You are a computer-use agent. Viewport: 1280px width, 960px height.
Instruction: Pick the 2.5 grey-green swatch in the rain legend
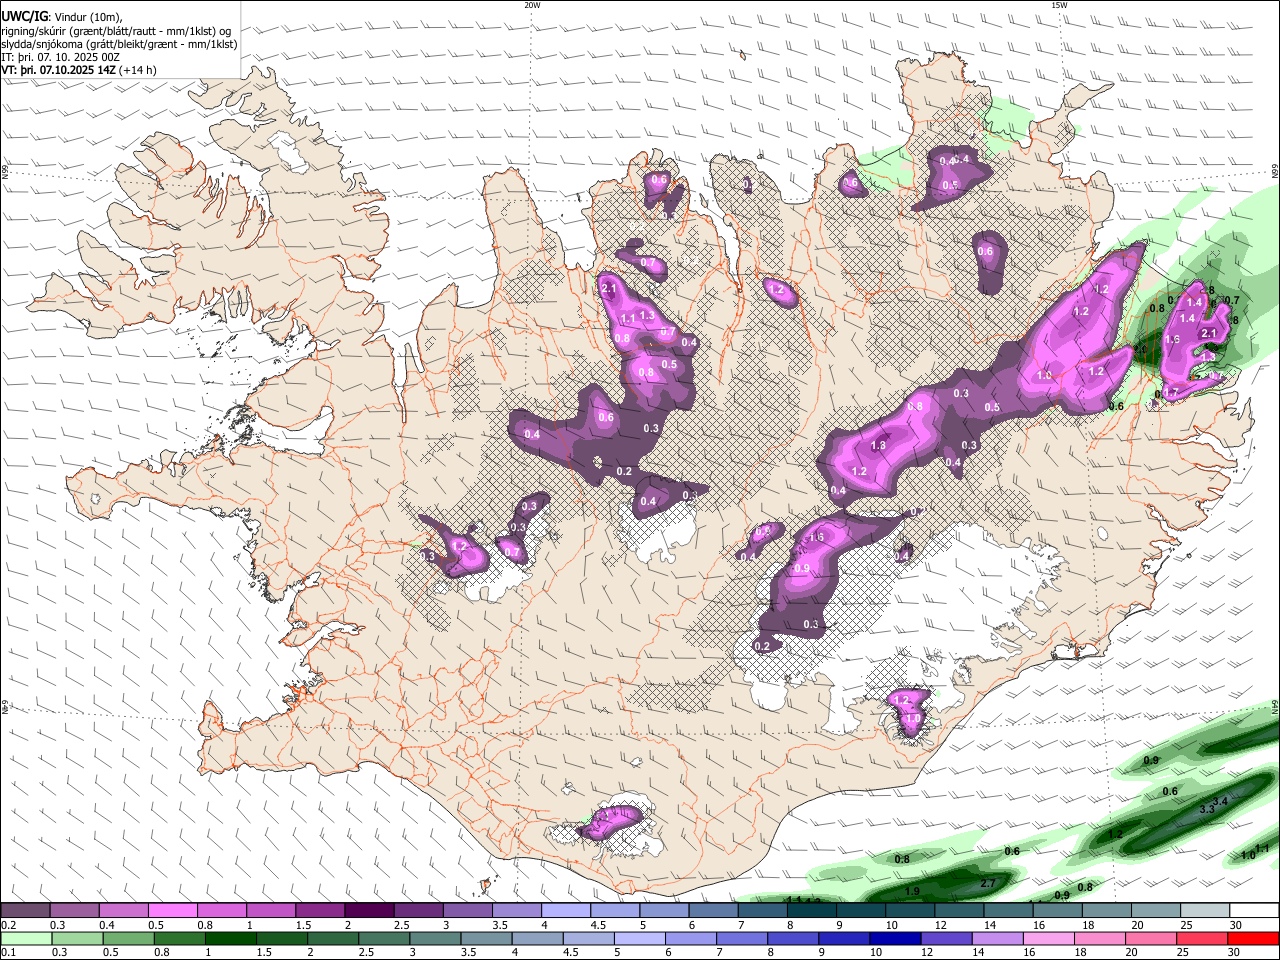384,939
